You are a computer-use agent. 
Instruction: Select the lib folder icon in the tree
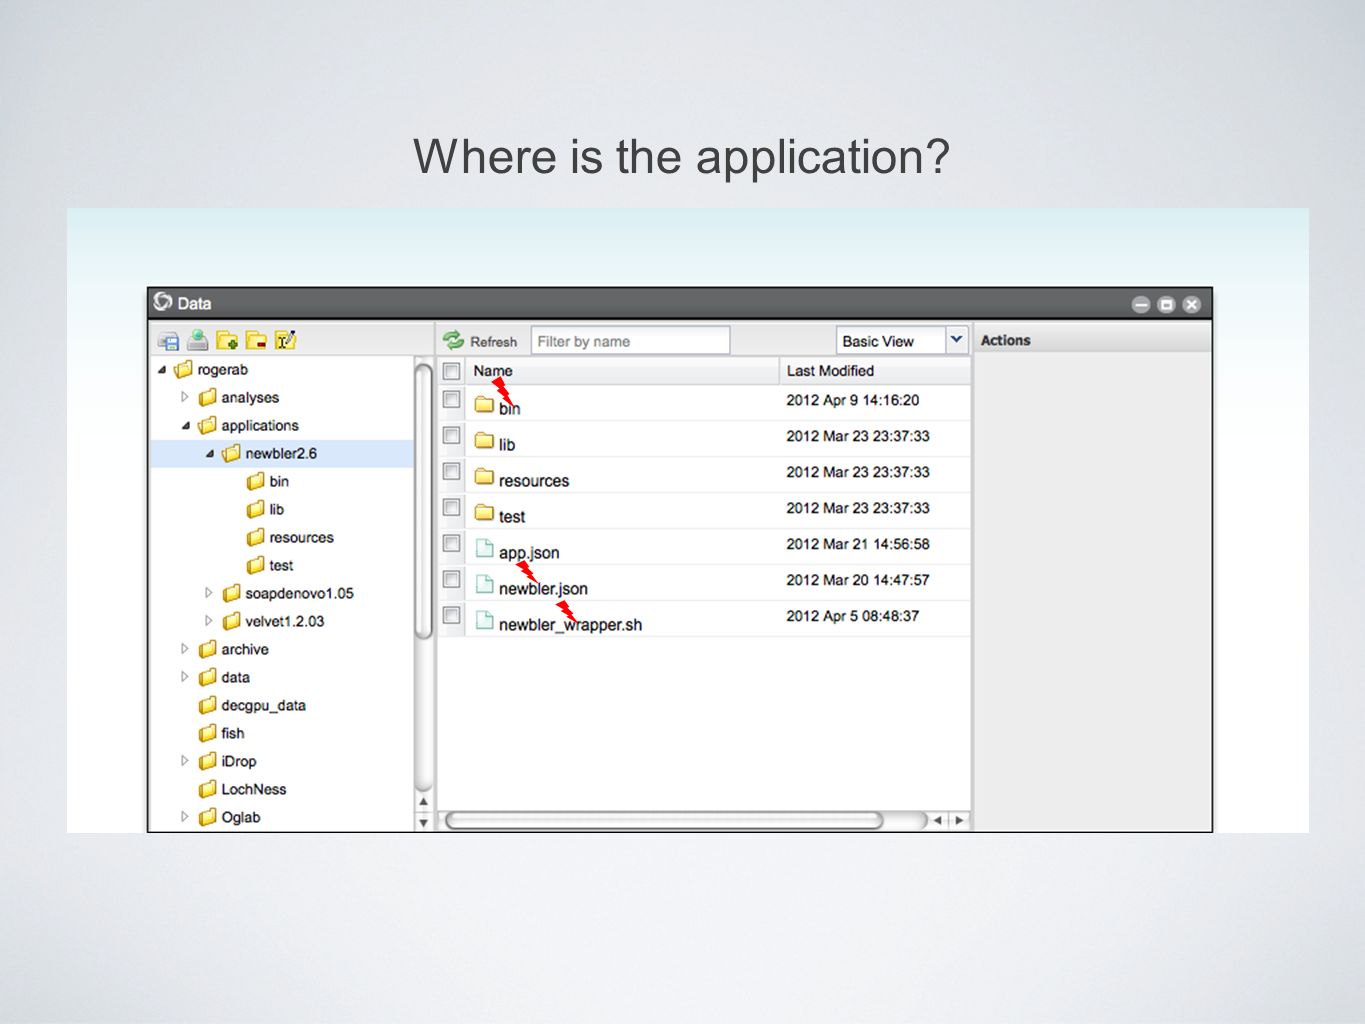[x=255, y=510]
